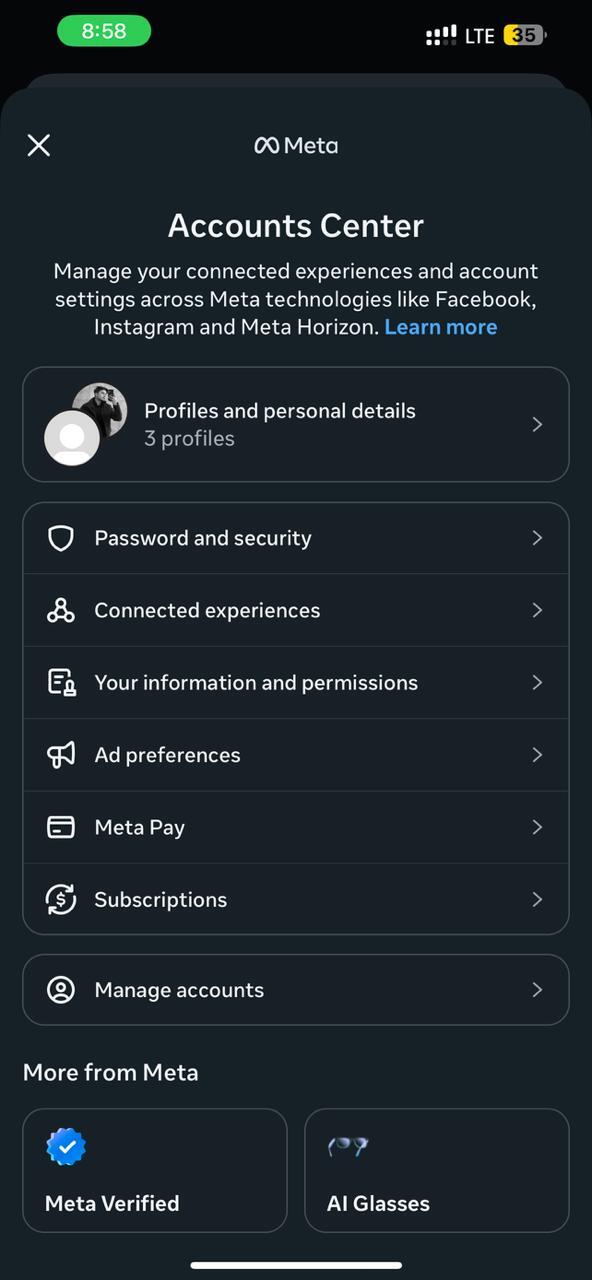Open the Learn more link
Viewport: 592px width, 1280px height.
(x=441, y=326)
